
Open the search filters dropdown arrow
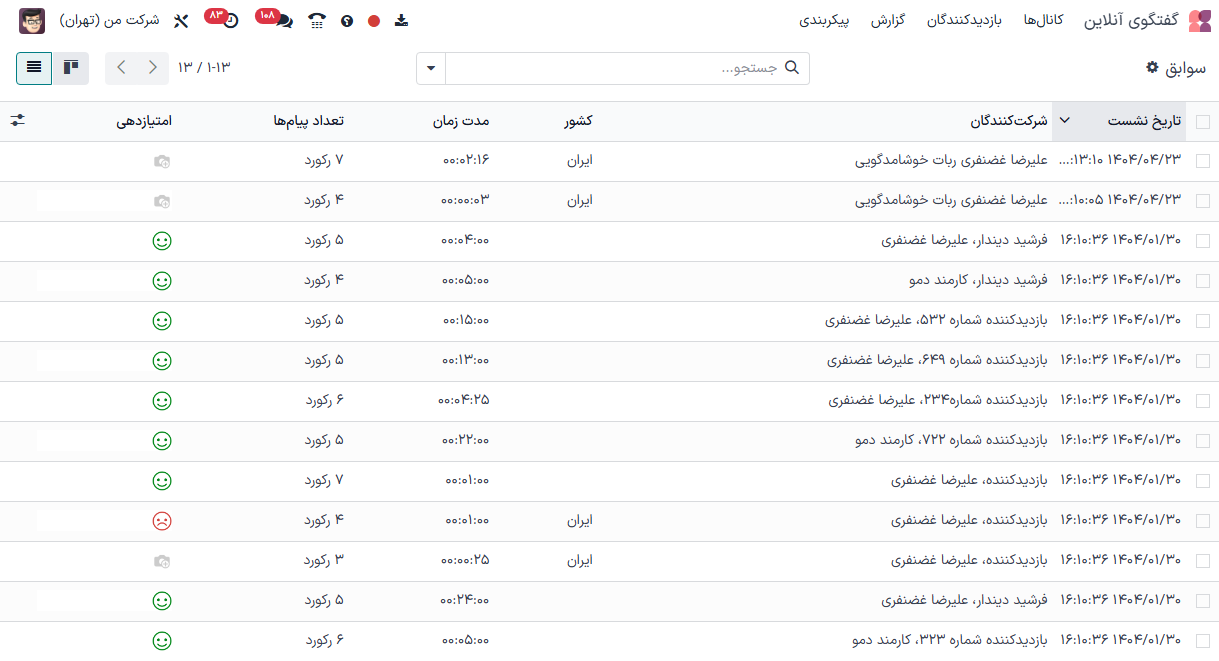tap(430, 68)
